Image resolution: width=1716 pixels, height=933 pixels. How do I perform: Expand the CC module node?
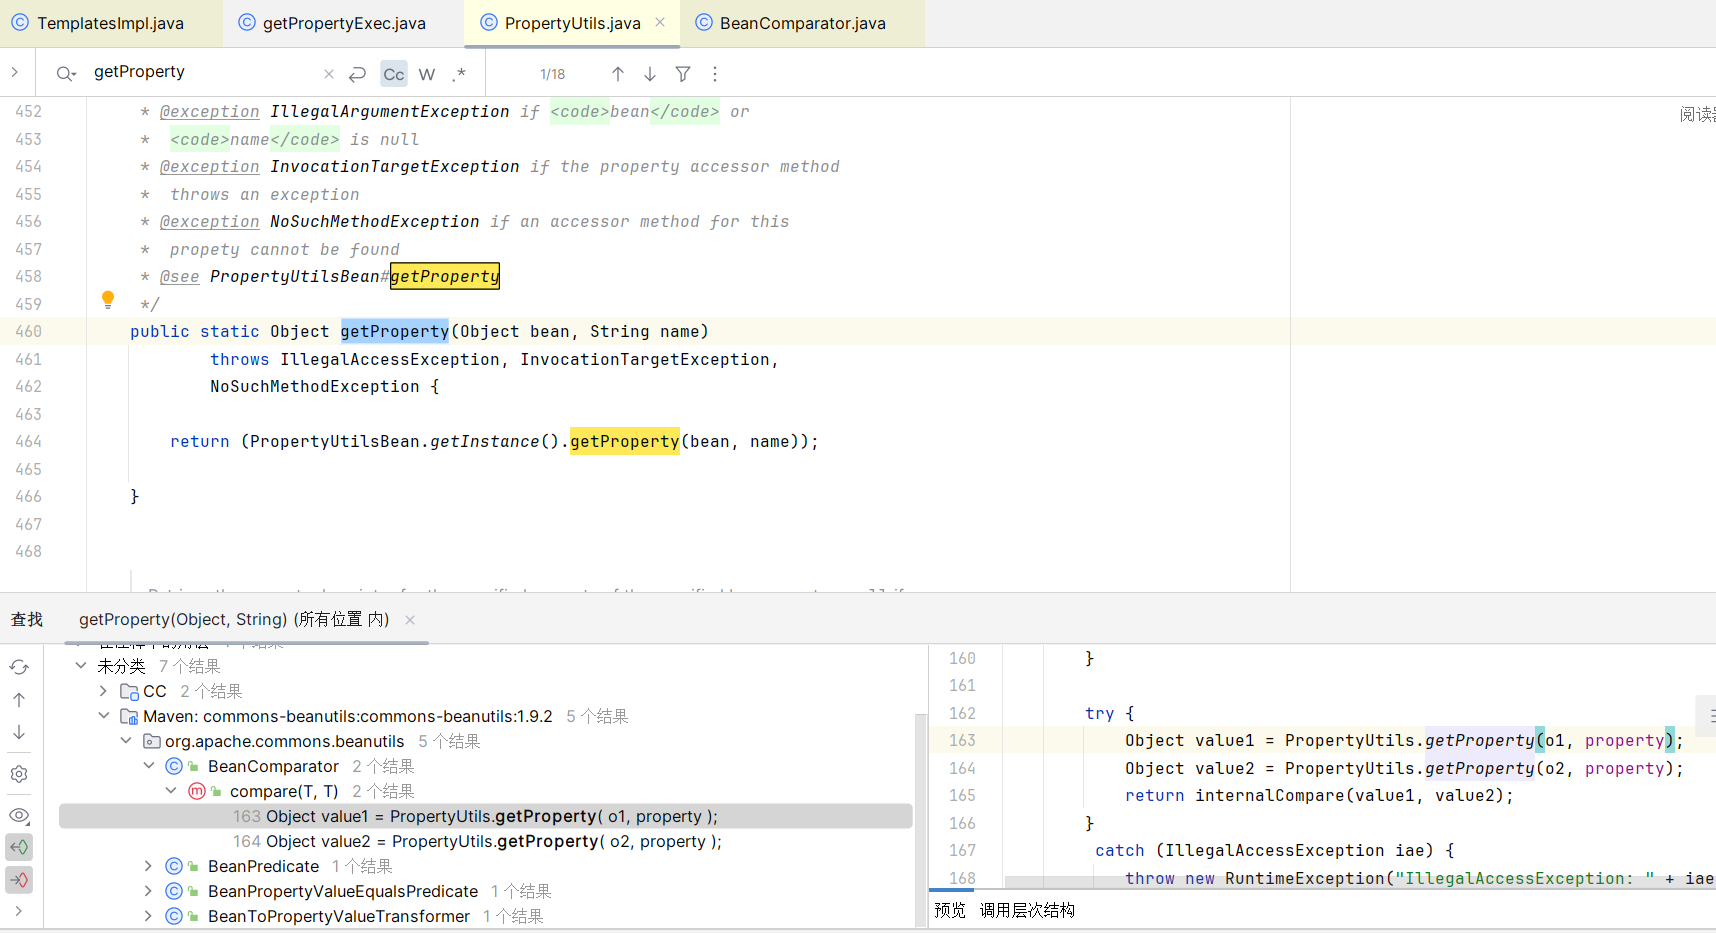103,691
